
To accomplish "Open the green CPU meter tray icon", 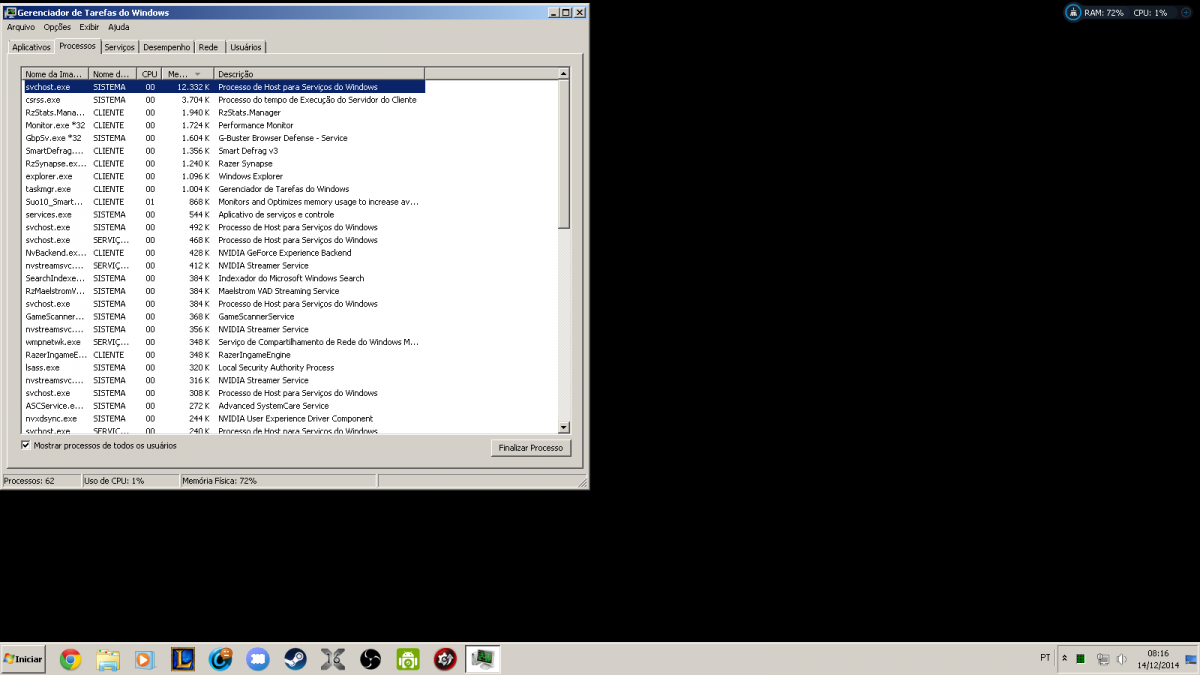I will (x=1081, y=659).
